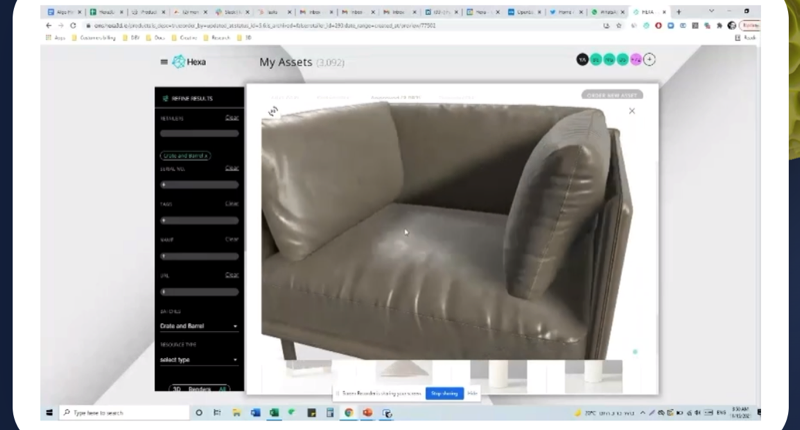
Task: Open the hamburger menu beside Hexa logo
Action: 164,62
